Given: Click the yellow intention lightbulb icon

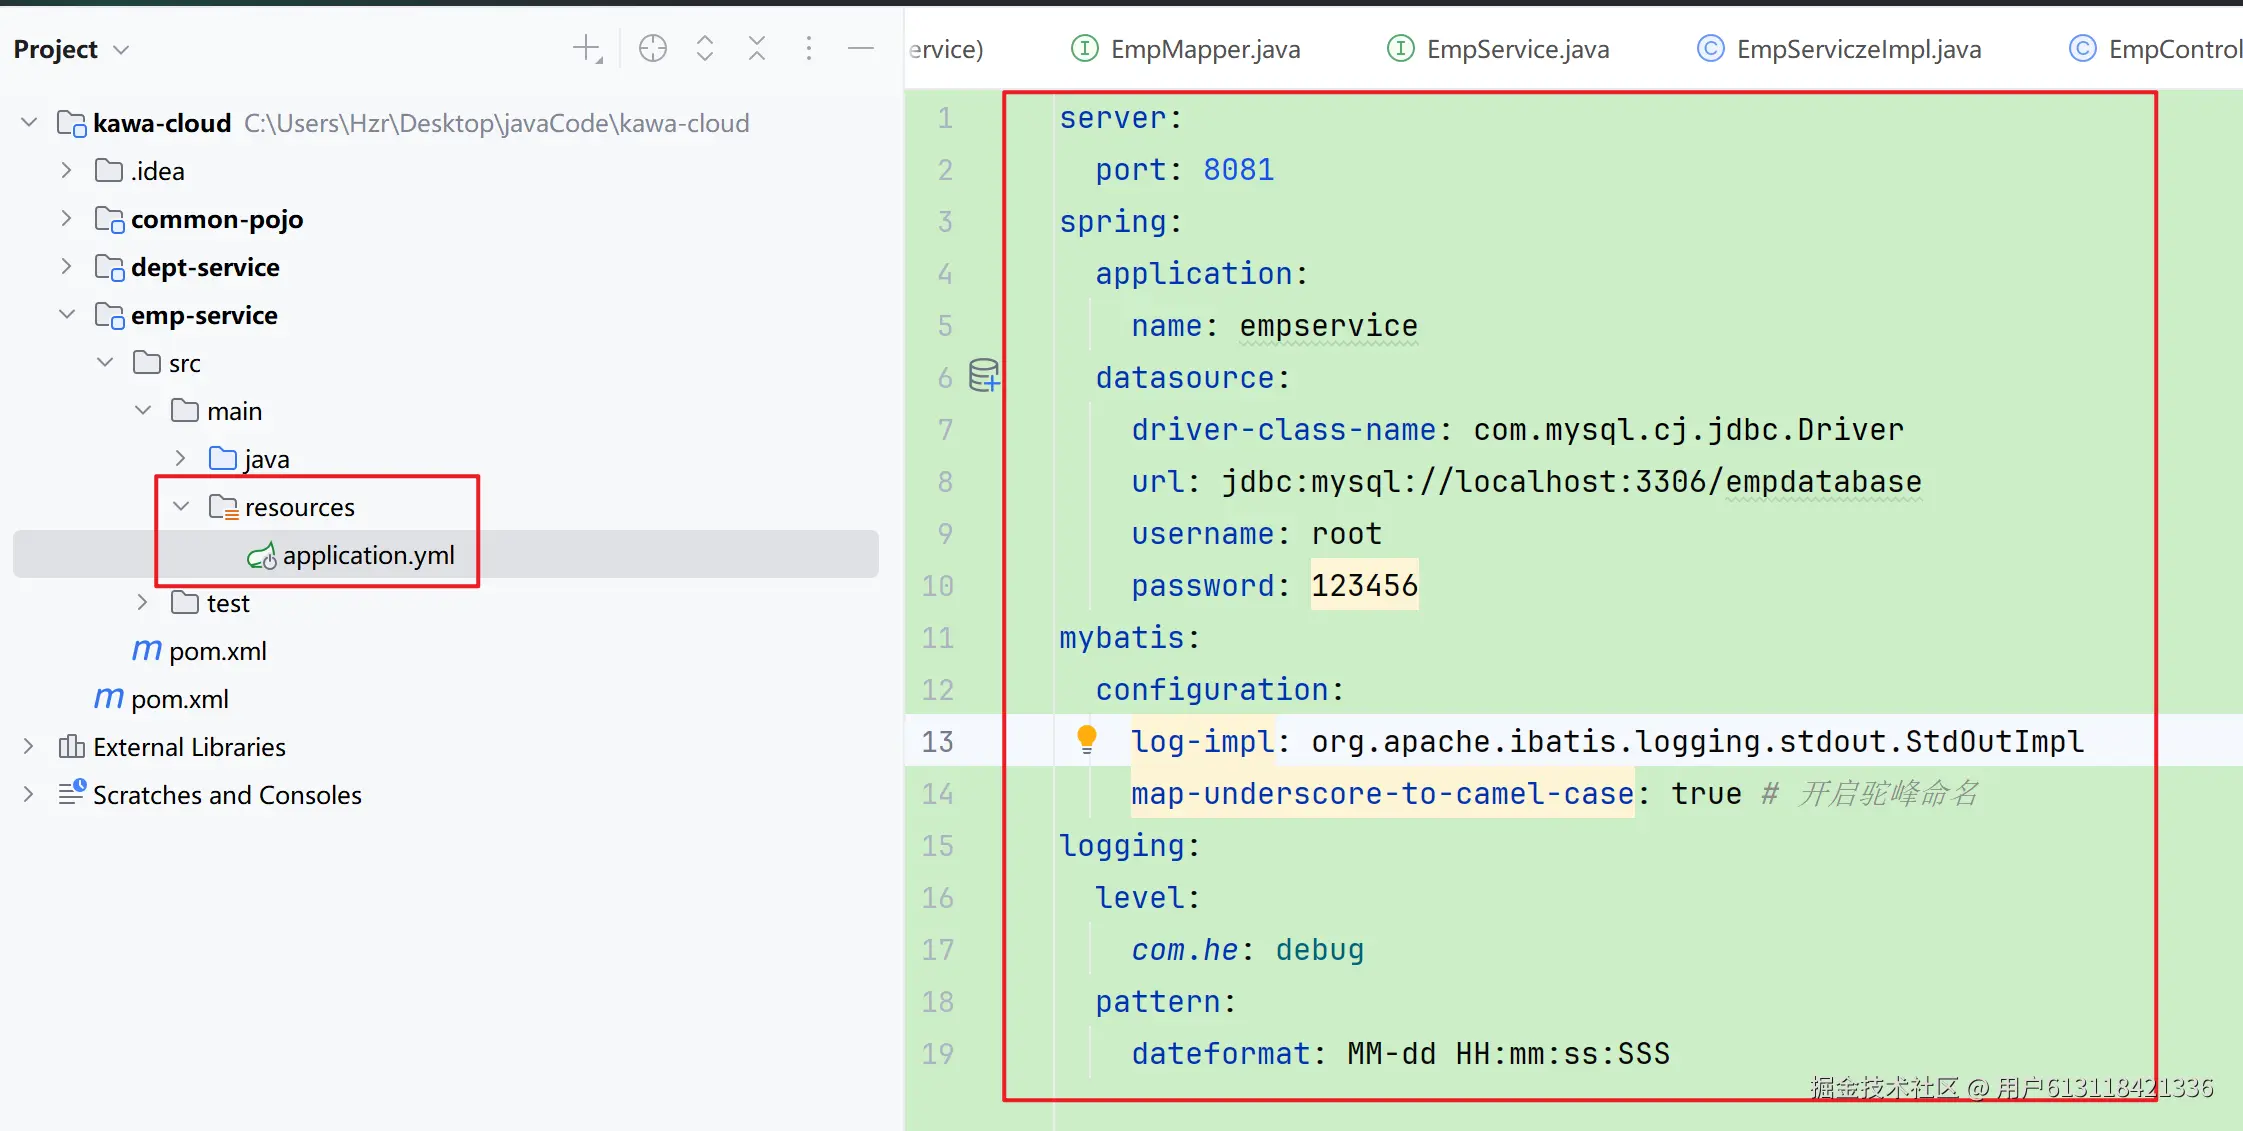Looking at the screenshot, I should (1087, 740).
